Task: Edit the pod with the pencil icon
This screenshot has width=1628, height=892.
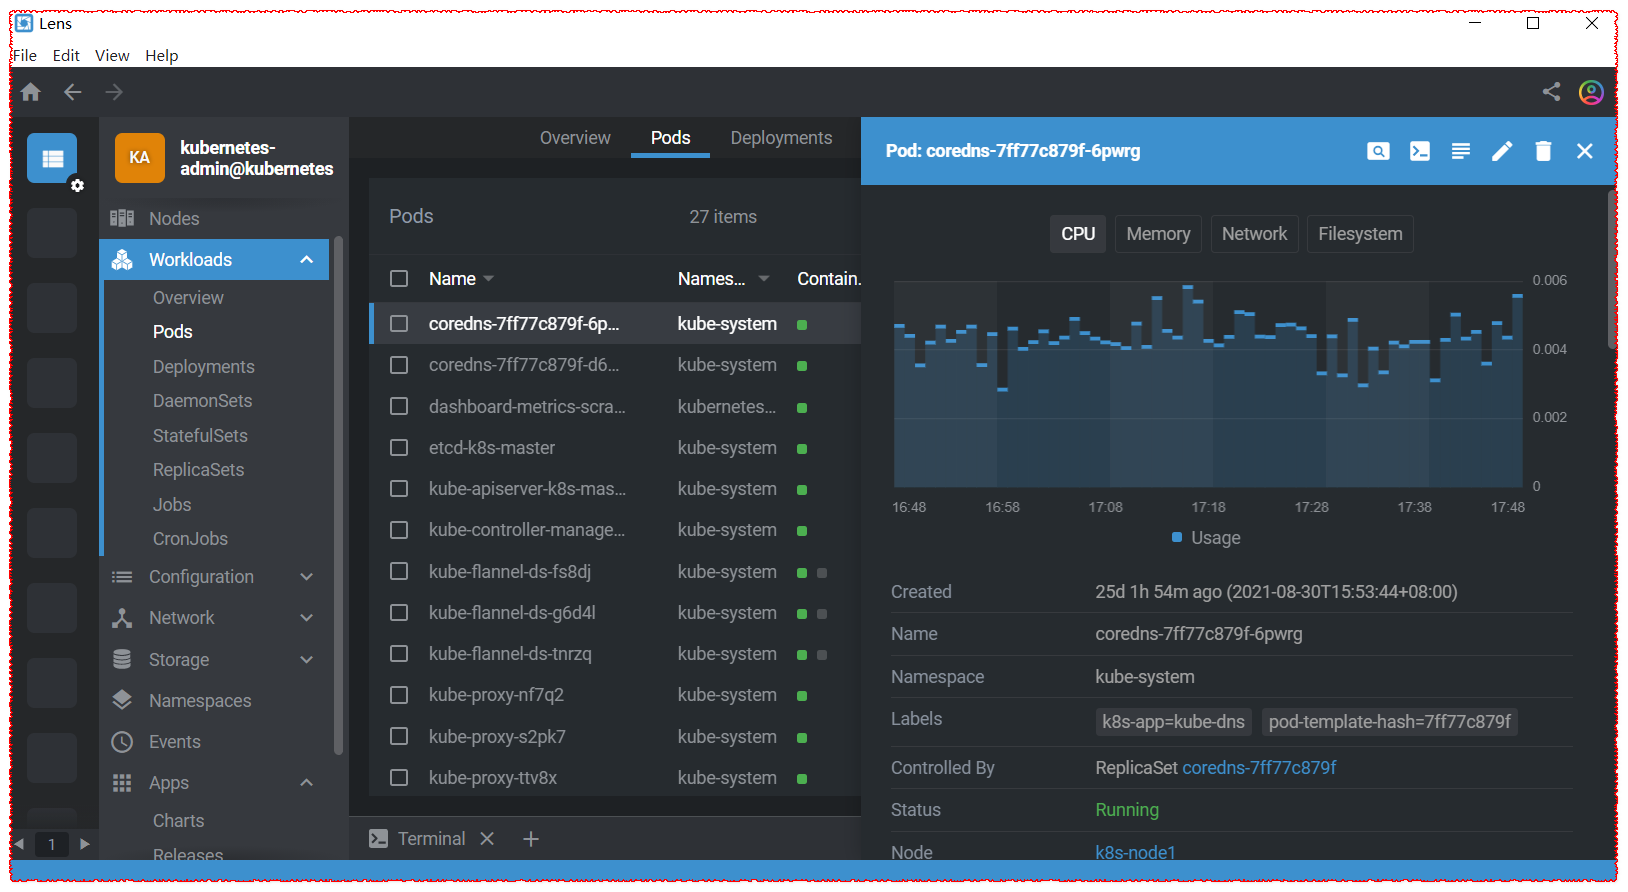Action: coord(1502,151)
